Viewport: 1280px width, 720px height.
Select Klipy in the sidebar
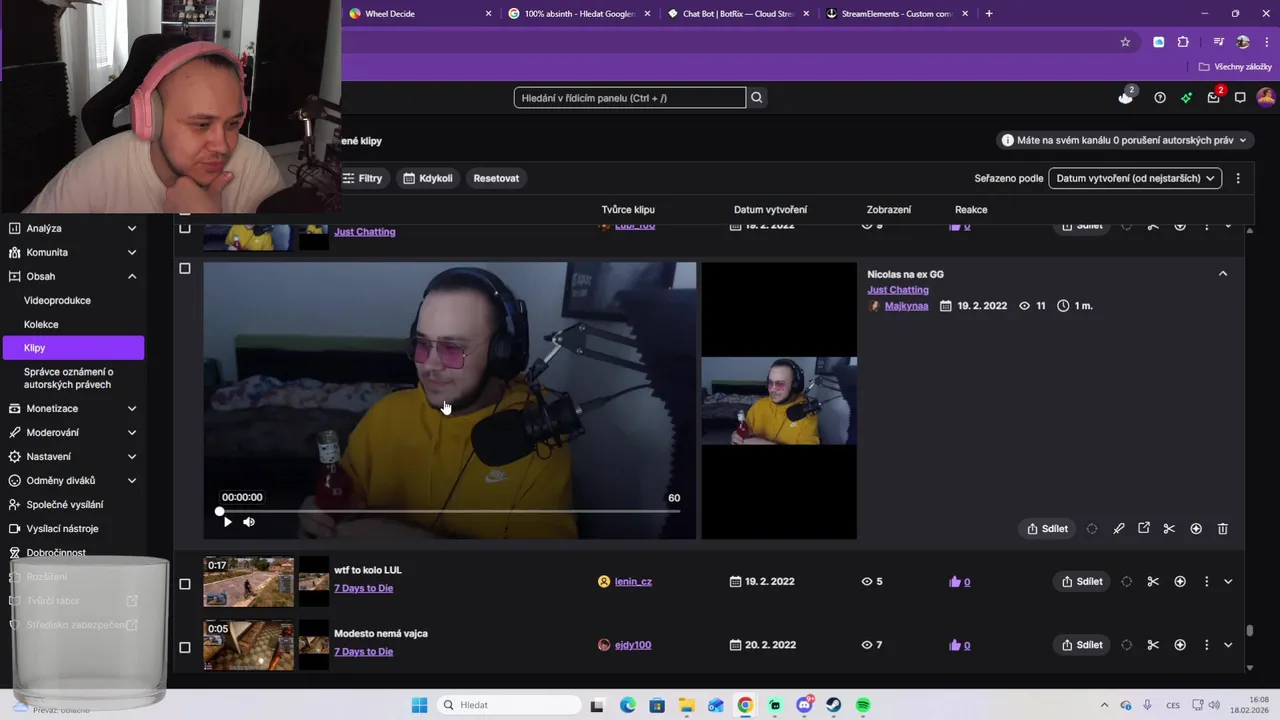point(73,348)
